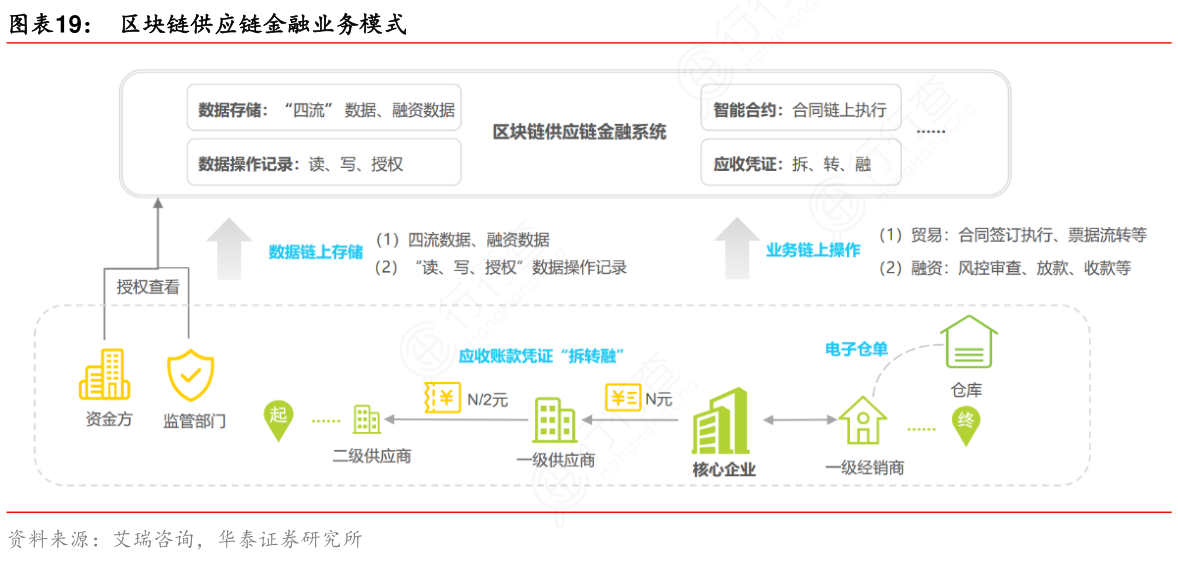Click the 应收凭证 box
Viewport: 1178px width, 562px height.
coord(801,162)
